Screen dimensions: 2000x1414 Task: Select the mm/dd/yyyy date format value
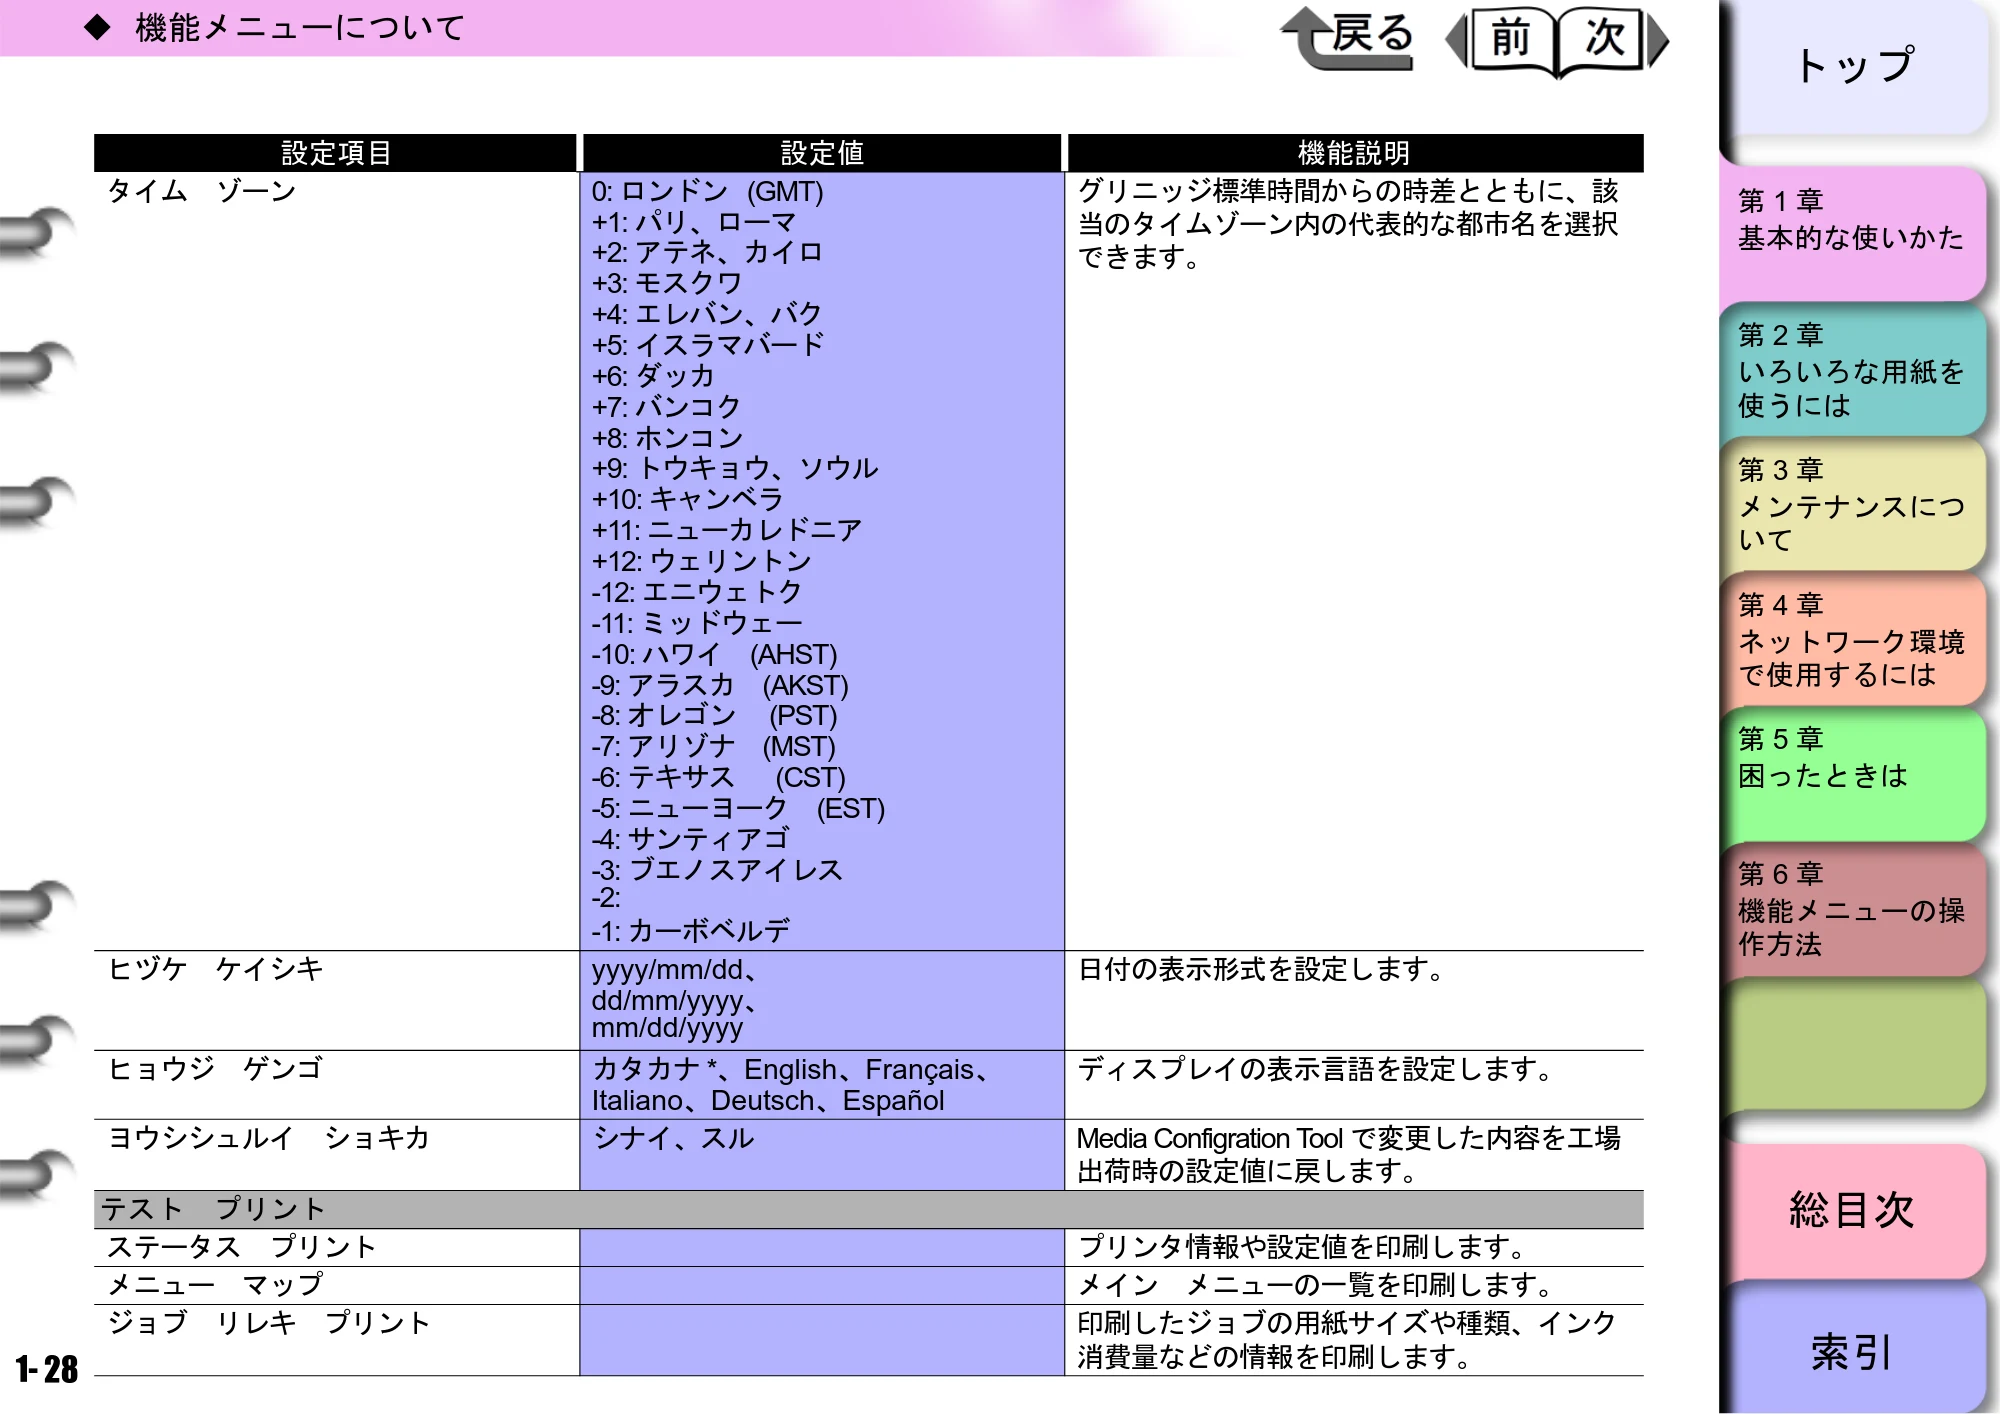[x=667, y=1028]
